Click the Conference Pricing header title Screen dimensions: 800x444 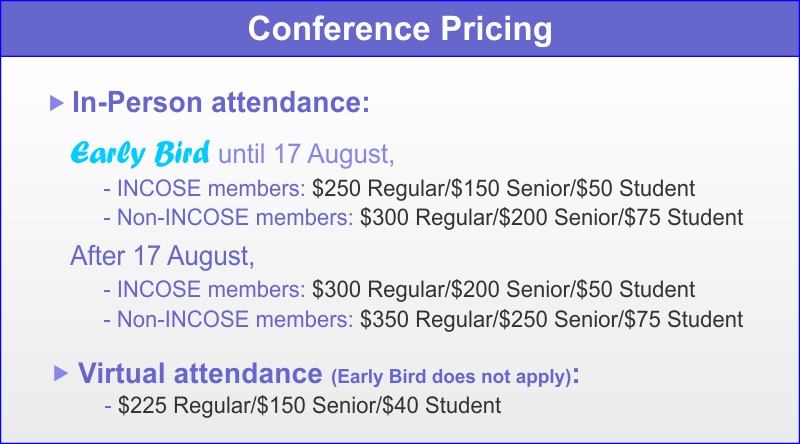(x=400, y=29)
